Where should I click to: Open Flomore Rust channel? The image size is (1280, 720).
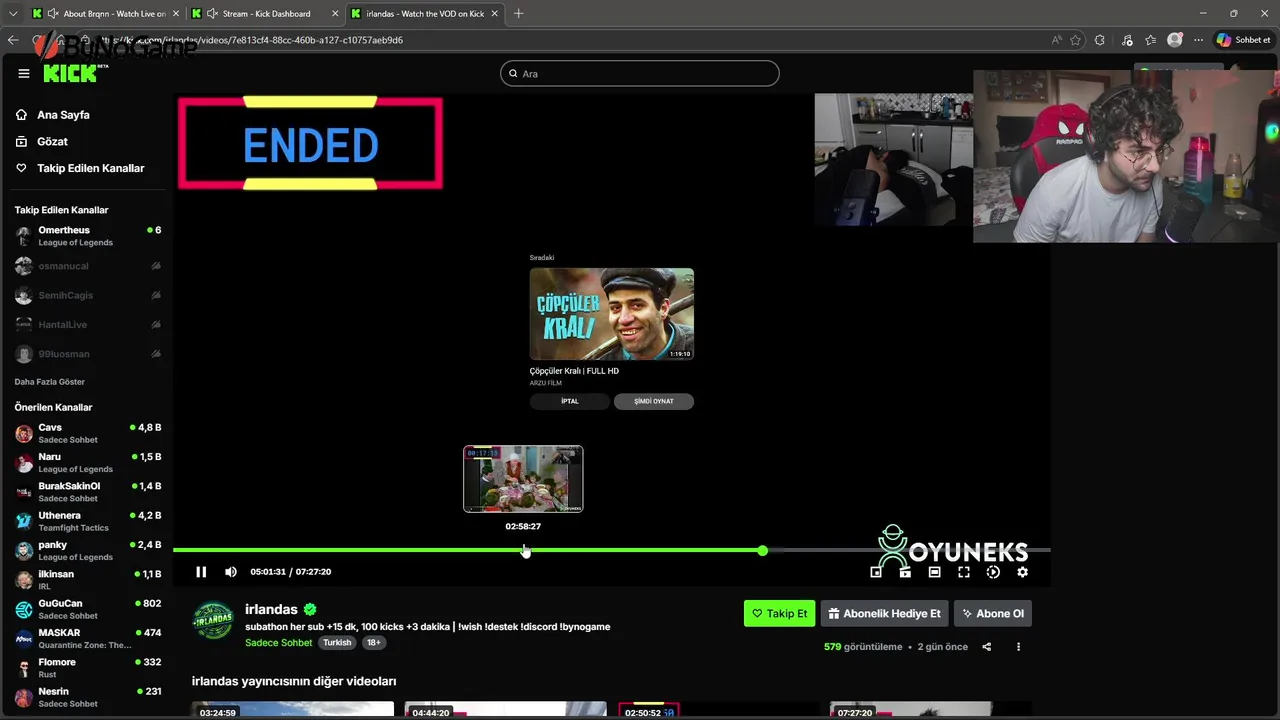pyautogui.click(x=88, y=668)
